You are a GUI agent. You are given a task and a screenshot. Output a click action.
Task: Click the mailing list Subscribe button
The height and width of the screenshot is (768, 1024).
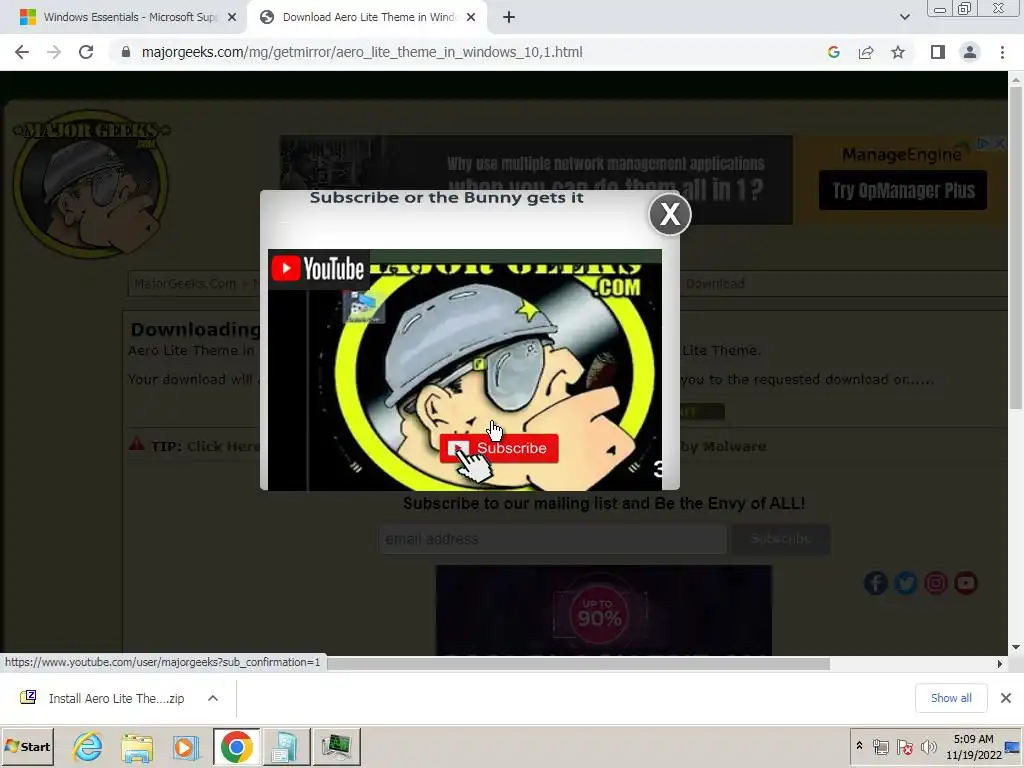(781, 539)
